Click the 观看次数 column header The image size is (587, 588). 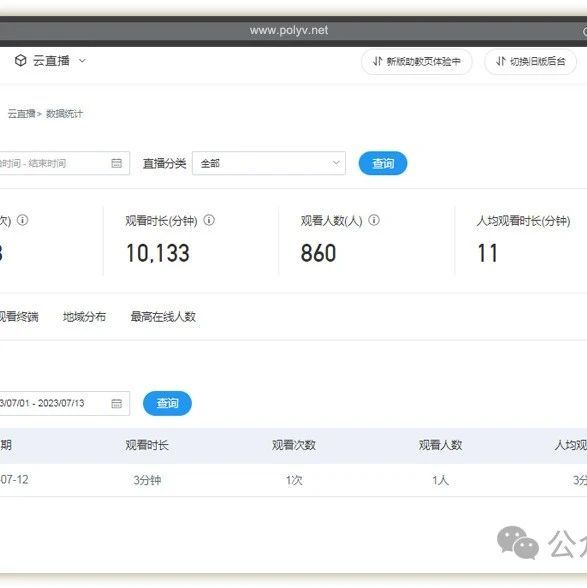tap(294, 445)
